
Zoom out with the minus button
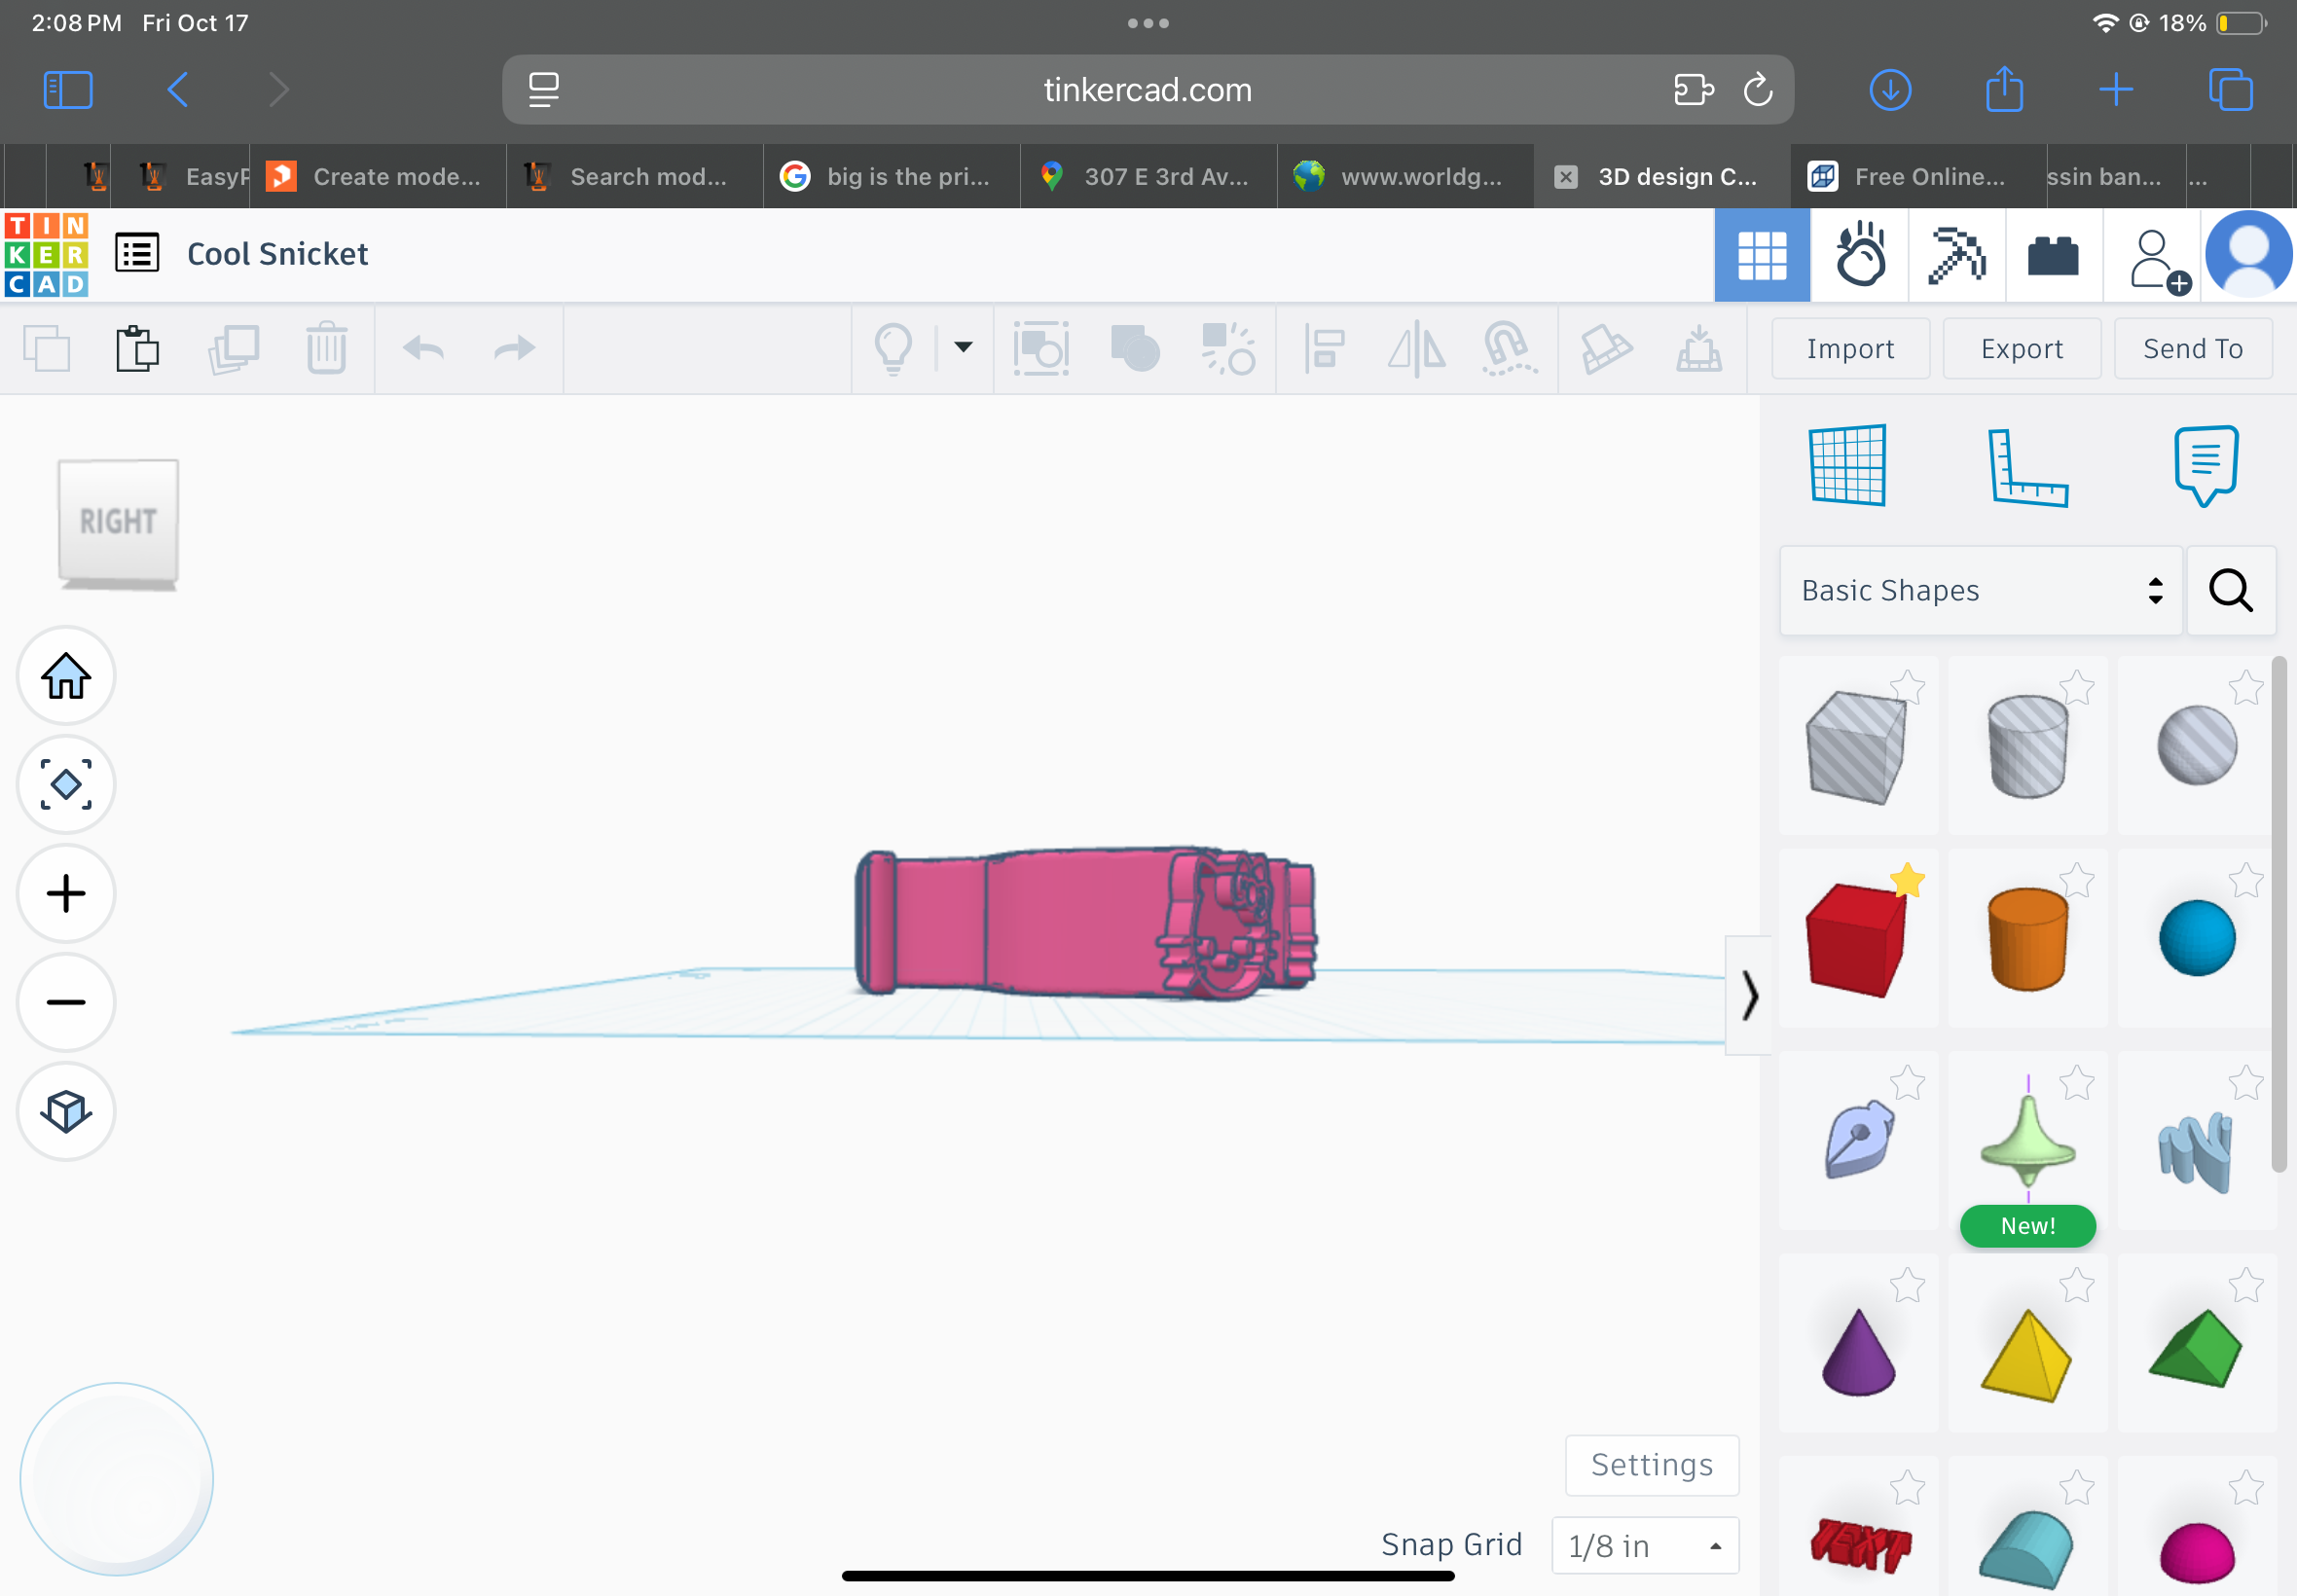click(x=66, y=1003)
